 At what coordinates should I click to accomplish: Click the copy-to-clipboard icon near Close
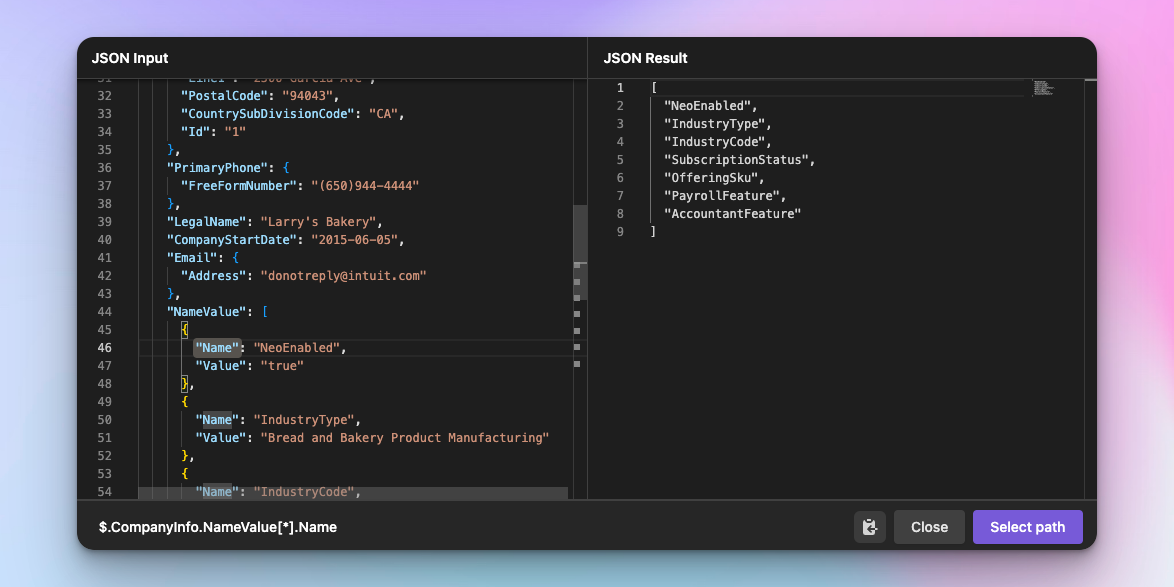point(869,527)
